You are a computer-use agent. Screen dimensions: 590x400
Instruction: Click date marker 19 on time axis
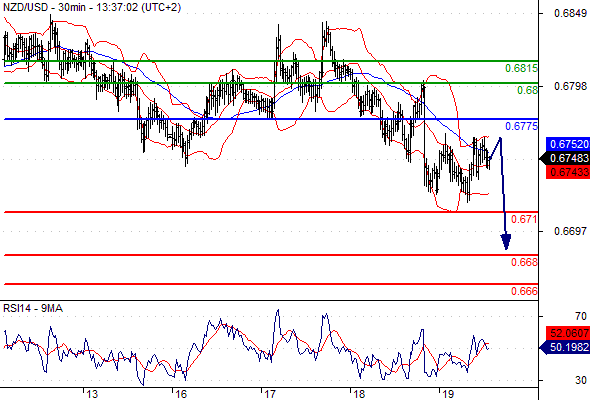448,394
